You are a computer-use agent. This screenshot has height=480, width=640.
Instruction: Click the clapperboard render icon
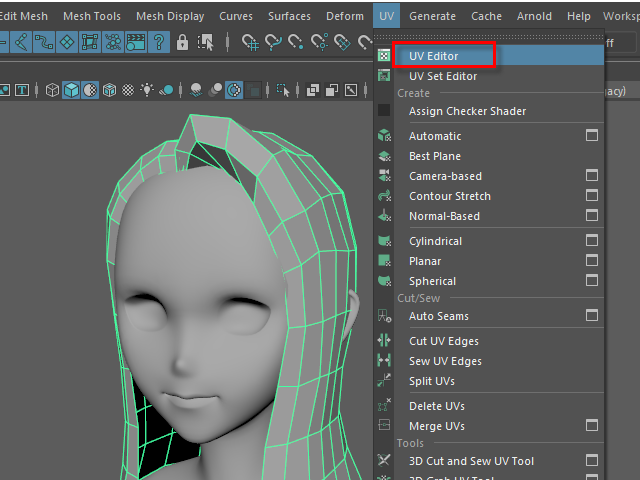pos(136,42)
